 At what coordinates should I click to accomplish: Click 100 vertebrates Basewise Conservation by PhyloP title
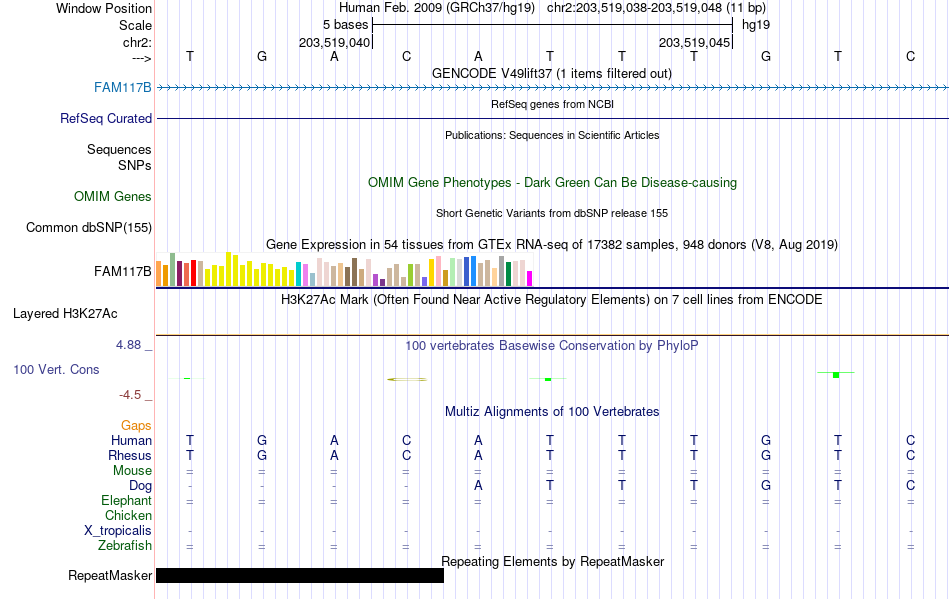pos(552,346)
